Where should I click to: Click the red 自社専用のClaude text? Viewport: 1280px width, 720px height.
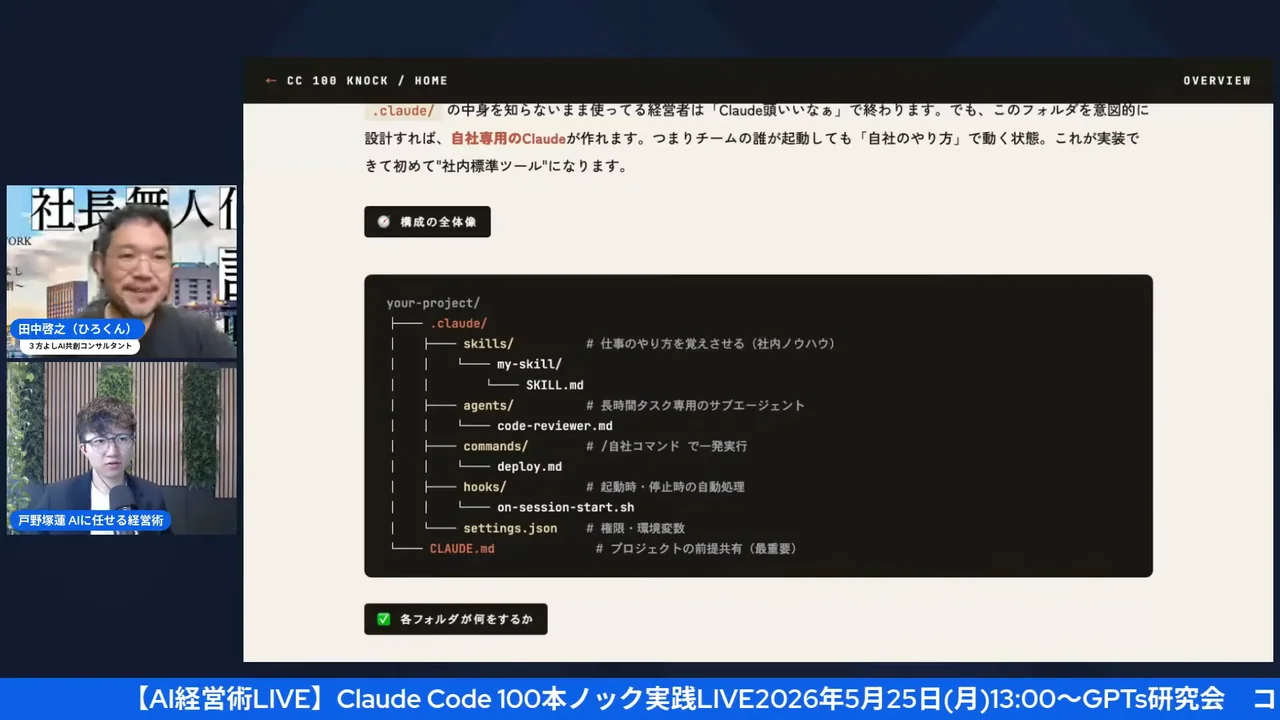coord(508,138)
